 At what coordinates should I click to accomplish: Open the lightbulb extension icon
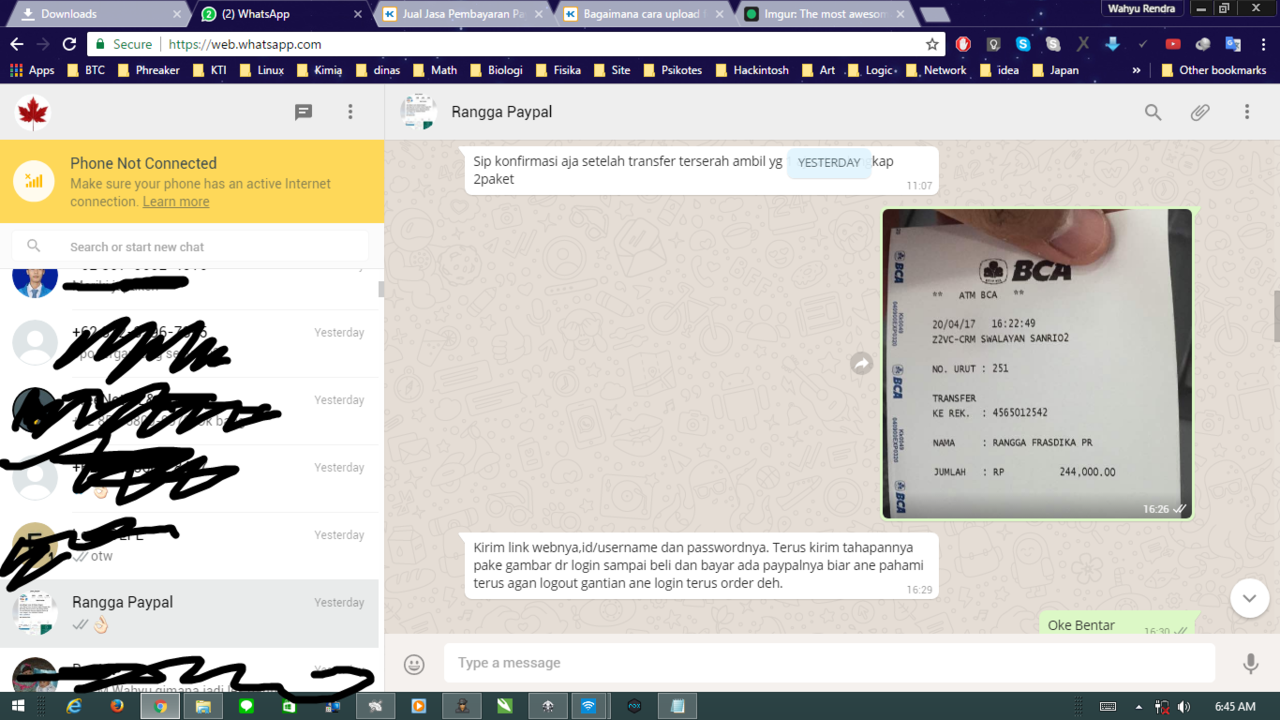click(x=993, y=44)
